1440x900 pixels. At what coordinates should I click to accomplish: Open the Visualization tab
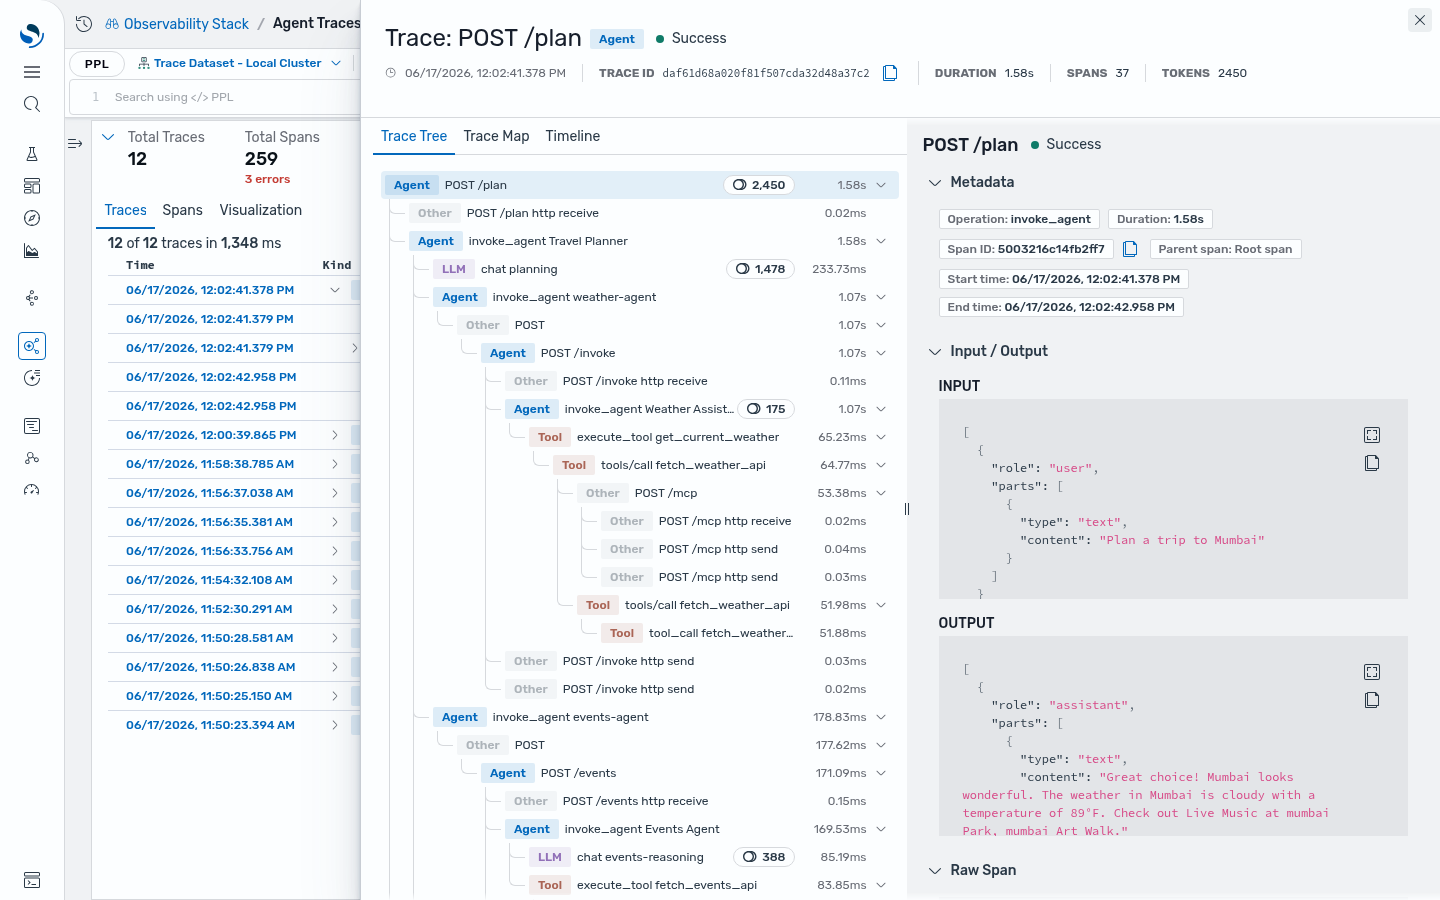click(x=261, y=210)
